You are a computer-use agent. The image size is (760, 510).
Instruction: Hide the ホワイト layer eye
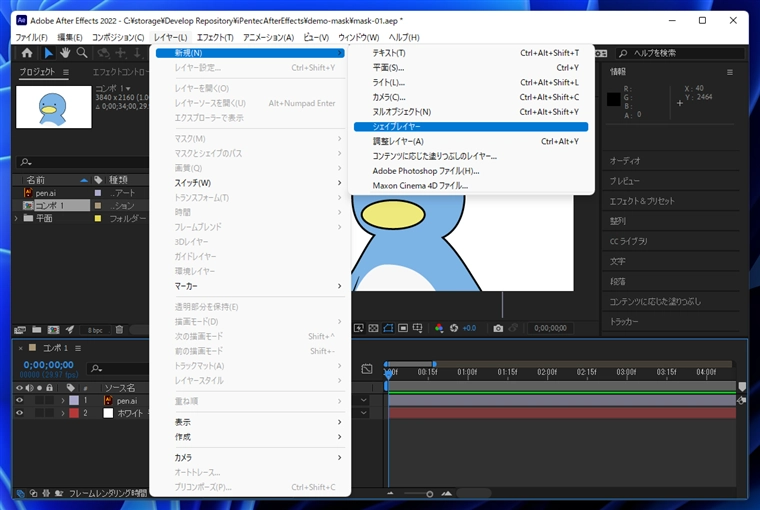point(19,413)
